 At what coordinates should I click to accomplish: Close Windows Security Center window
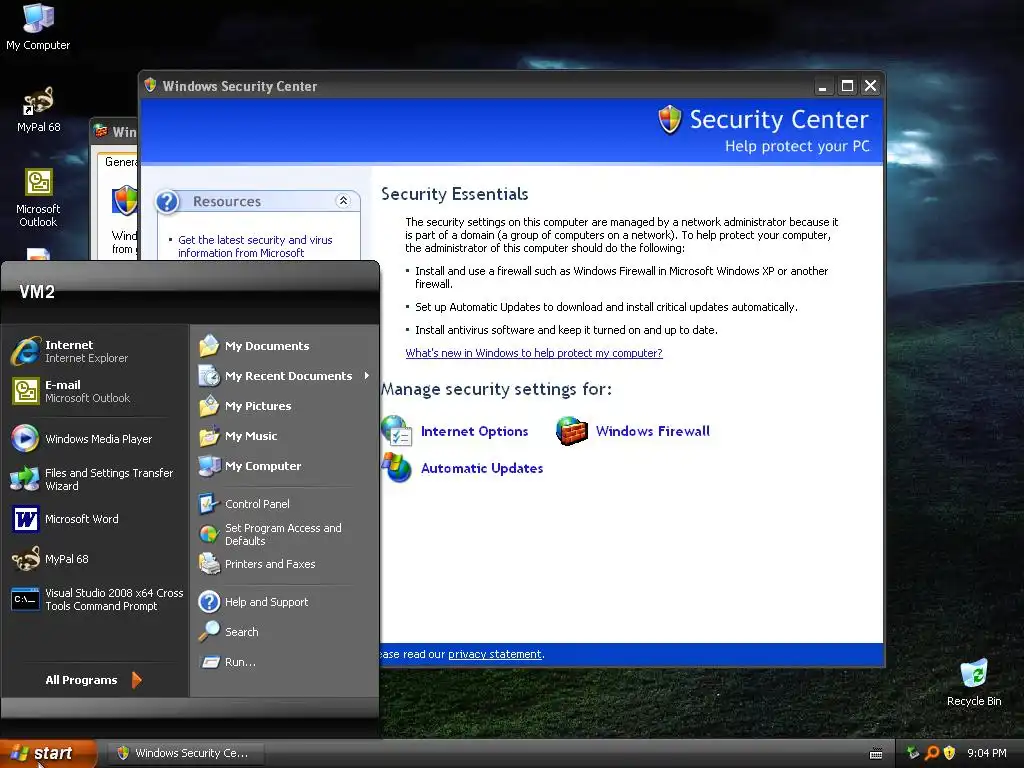(x=871, y=86)
